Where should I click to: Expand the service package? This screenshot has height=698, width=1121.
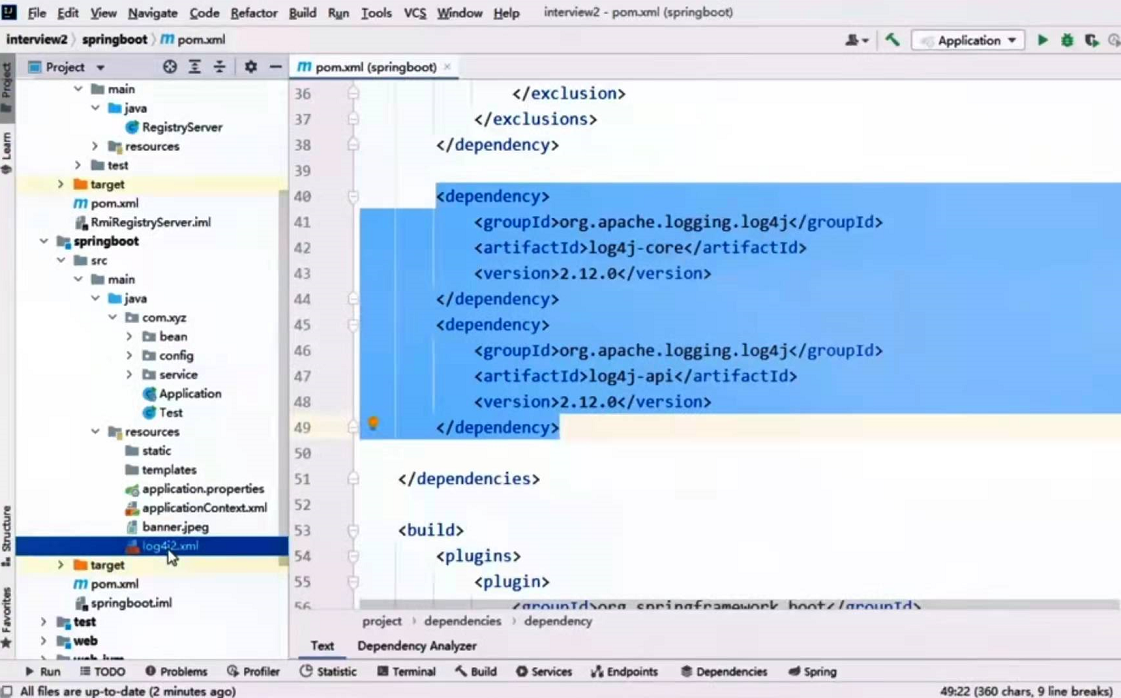coord(129,374)
